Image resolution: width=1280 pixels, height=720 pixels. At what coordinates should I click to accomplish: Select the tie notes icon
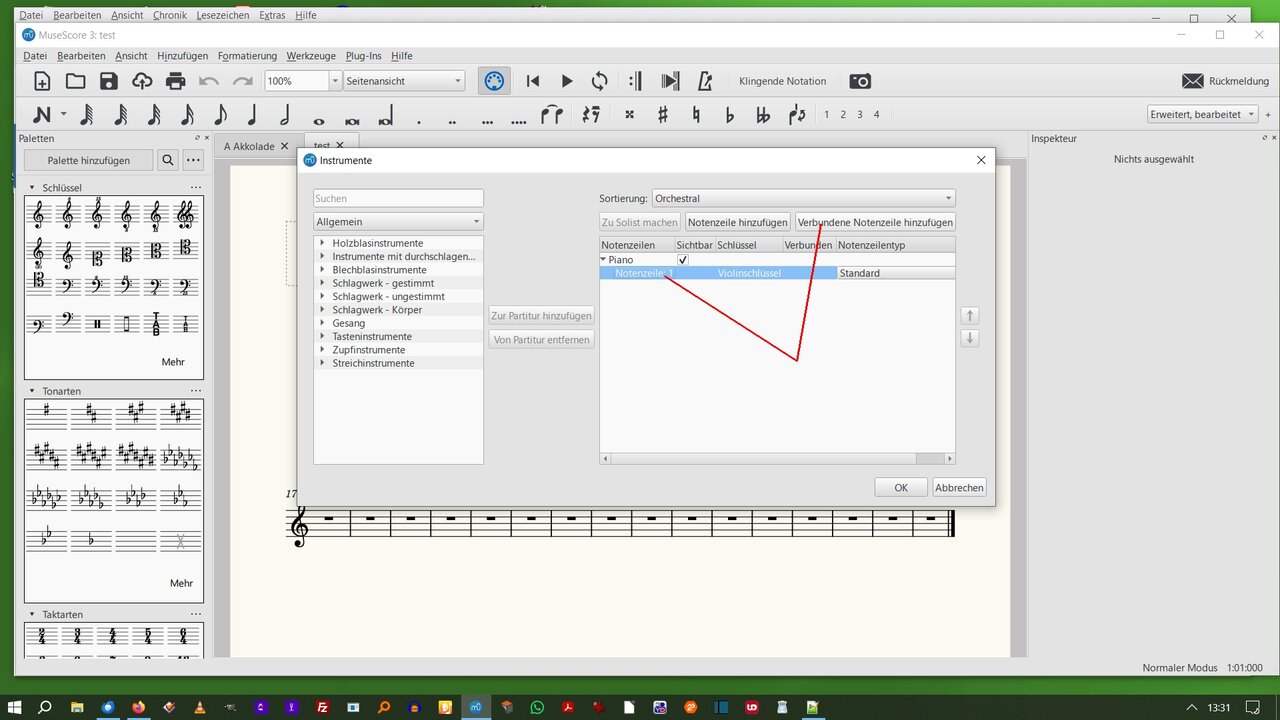[552, 115]
